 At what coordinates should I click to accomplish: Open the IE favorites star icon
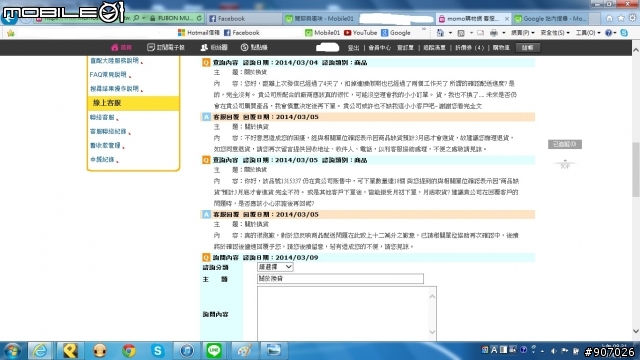point(621,18)
